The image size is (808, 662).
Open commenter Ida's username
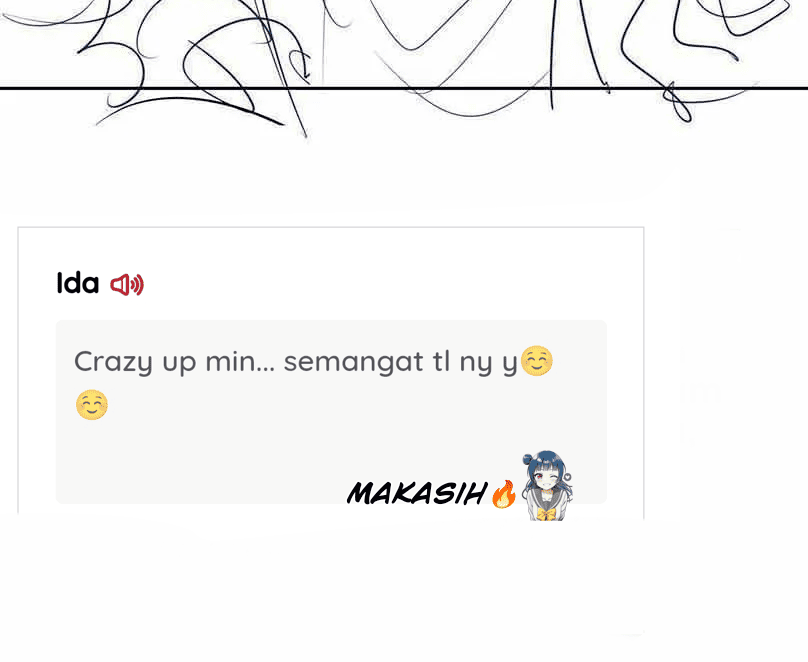pos(77,283)
